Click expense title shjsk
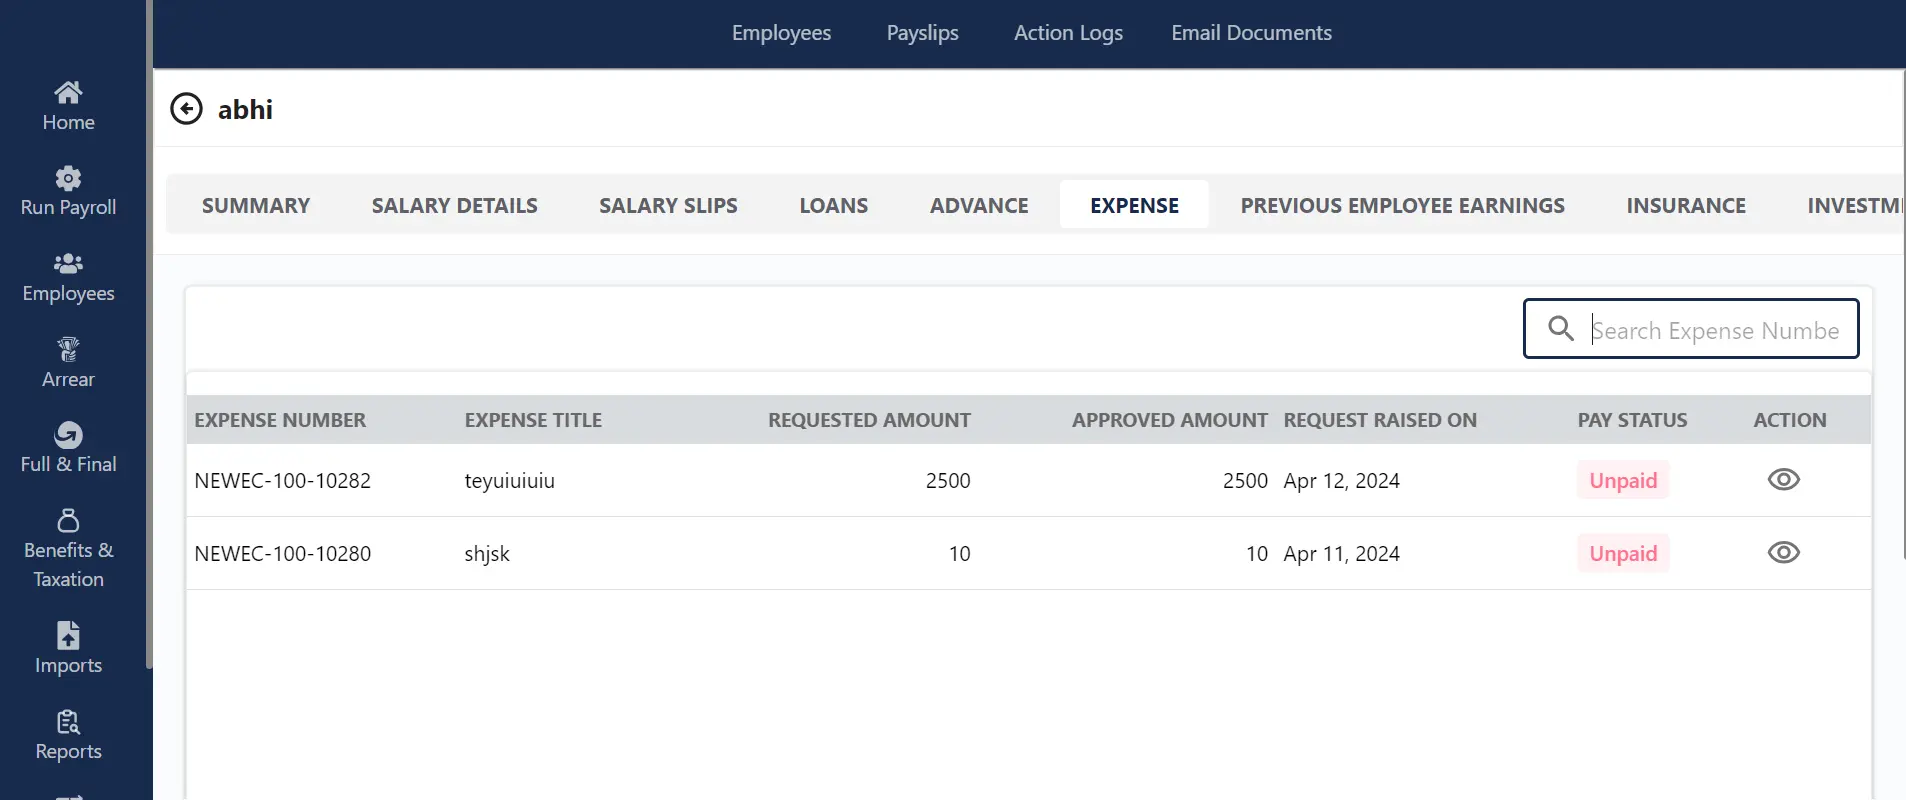This screenshot has height=800, width=1906. (x=487, y=553)
